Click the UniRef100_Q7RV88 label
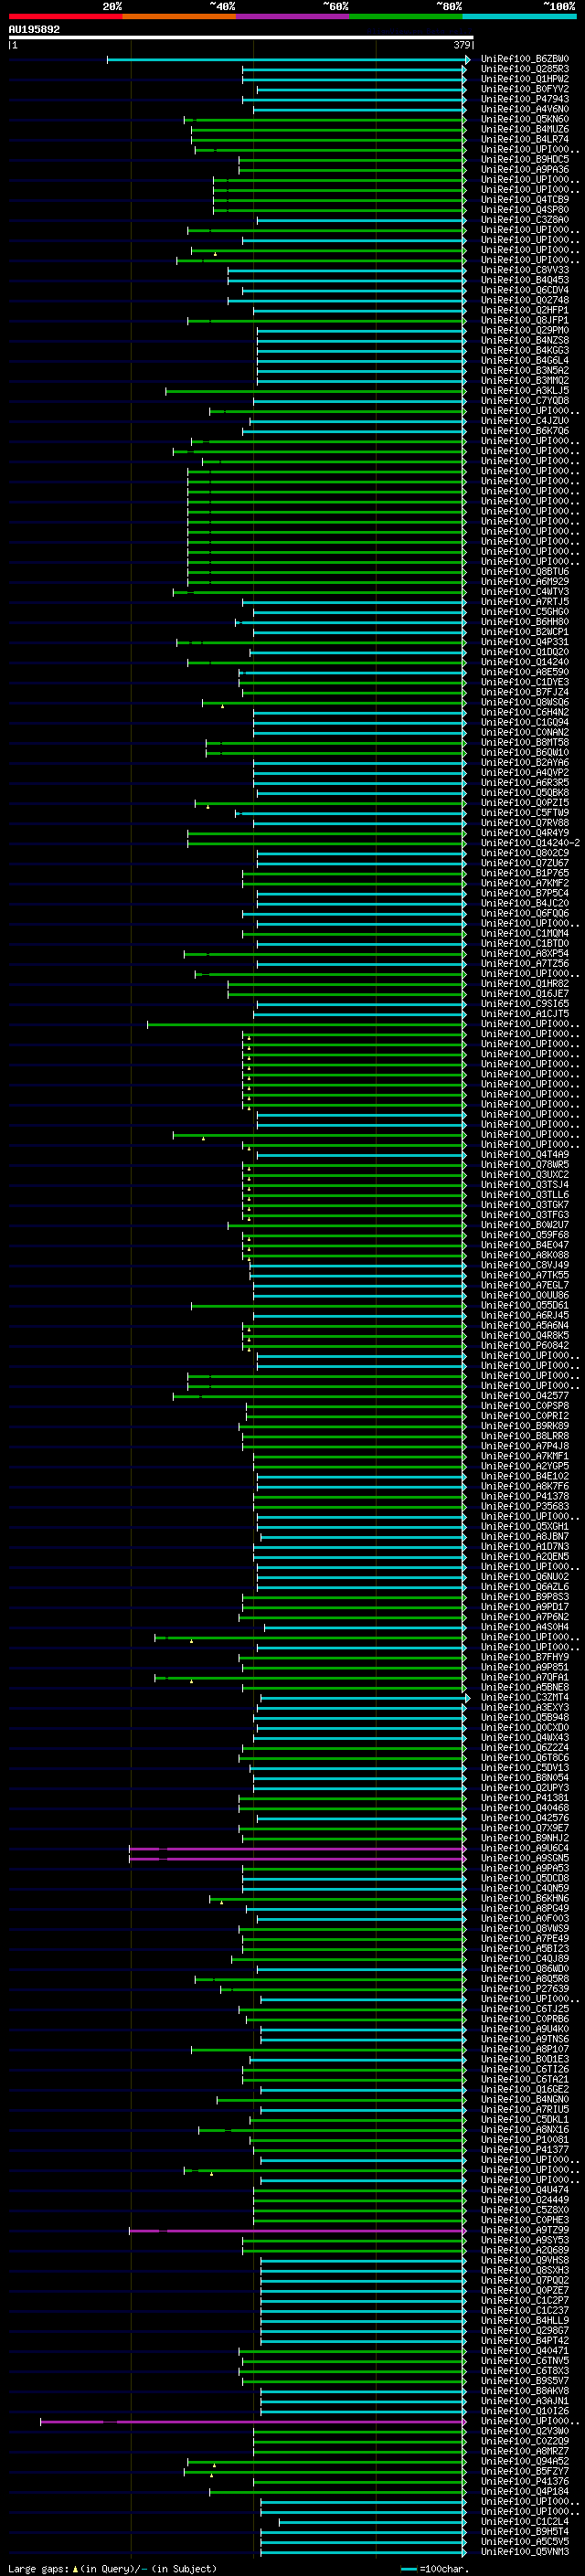 pyautogui.click(x=524, y=823)
